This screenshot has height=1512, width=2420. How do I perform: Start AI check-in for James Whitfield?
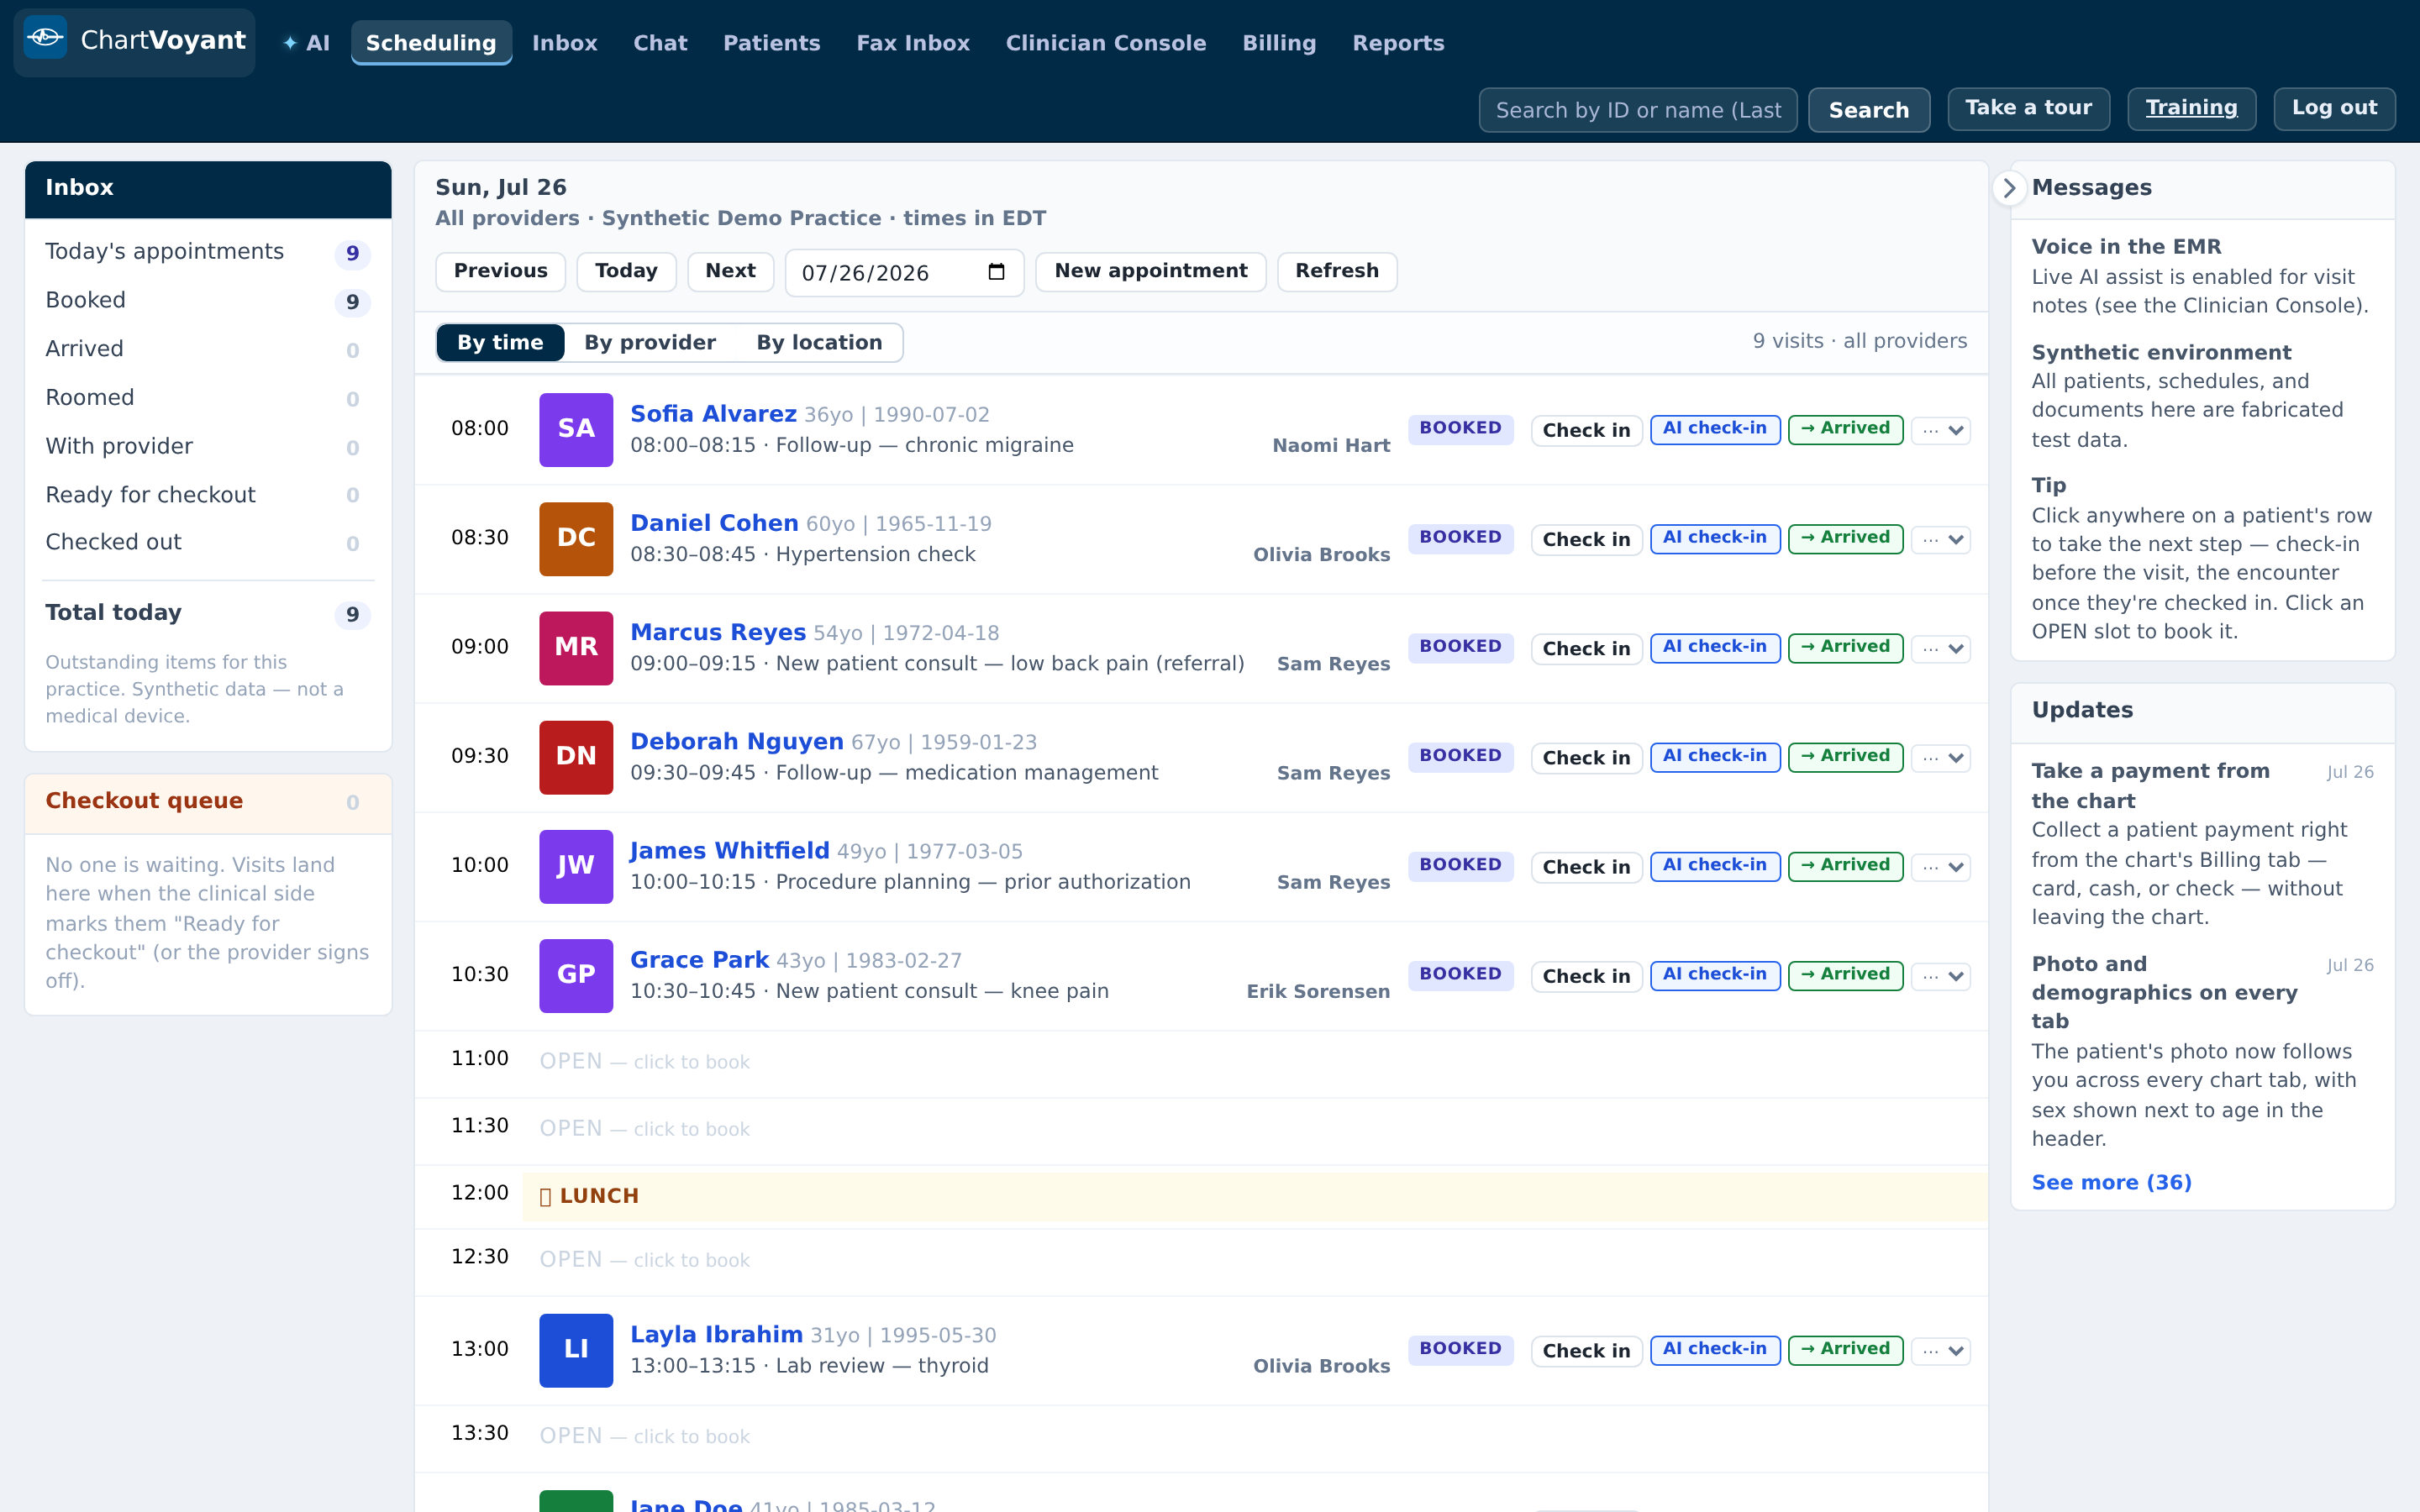click(x=1714, y=866)
